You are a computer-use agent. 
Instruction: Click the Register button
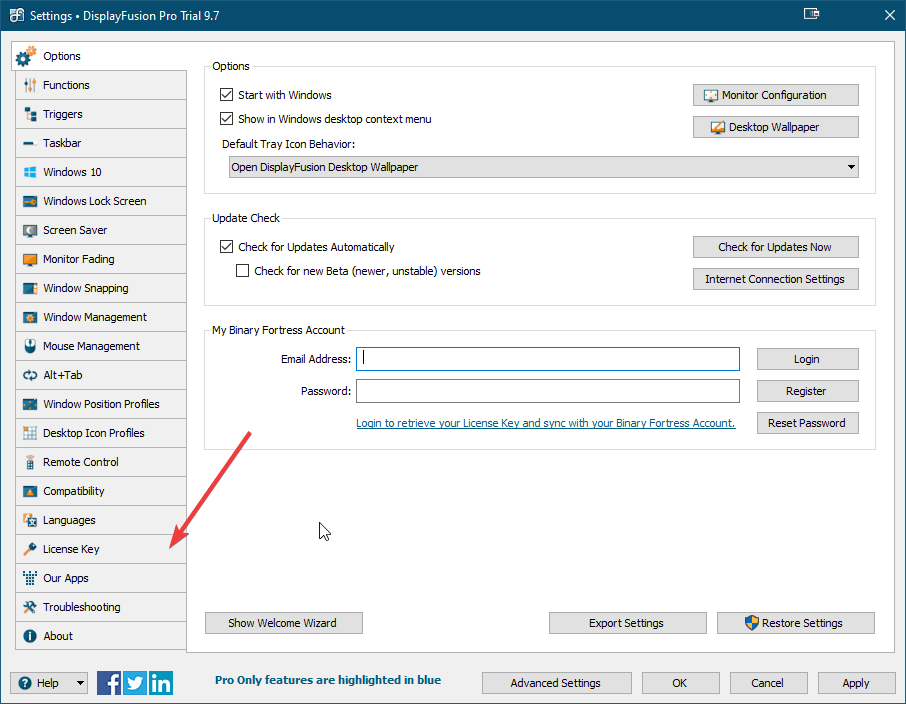click(808, 391)
